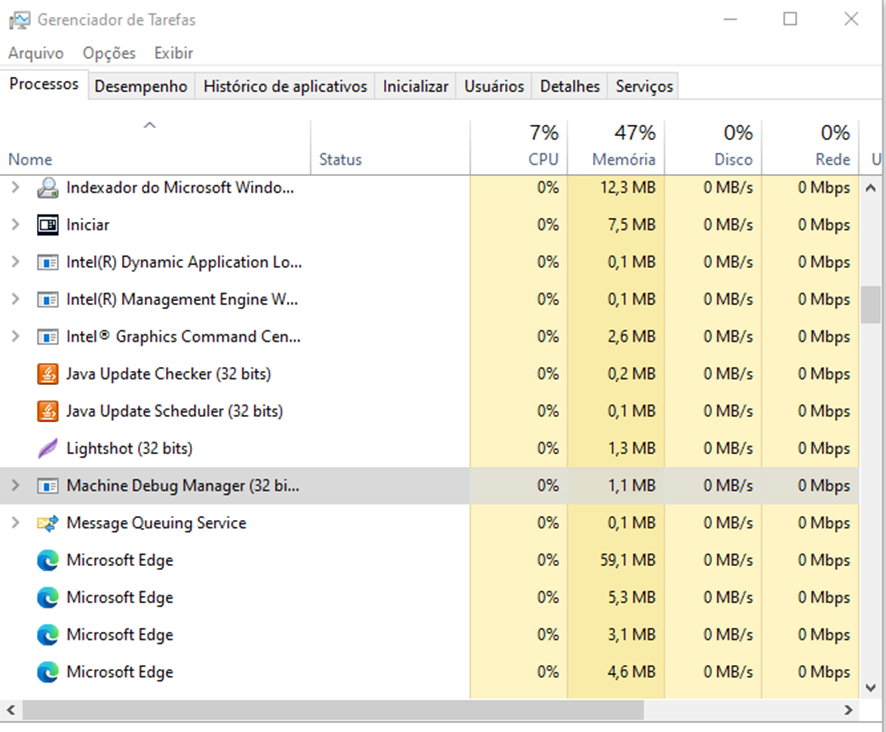Click the Iniciar process icon
Viewport: 886px width, 732px height.
click(47, 225)
